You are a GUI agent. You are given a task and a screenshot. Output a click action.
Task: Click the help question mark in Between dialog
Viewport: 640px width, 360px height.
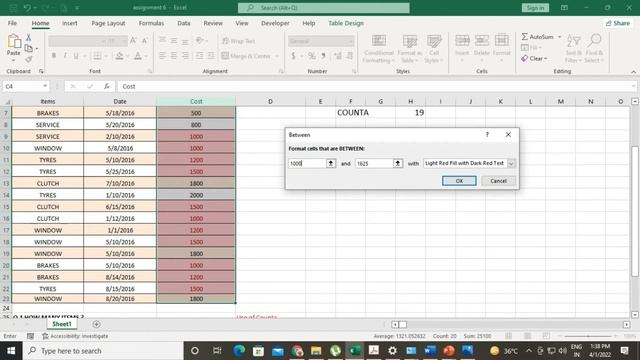[487, 134]
